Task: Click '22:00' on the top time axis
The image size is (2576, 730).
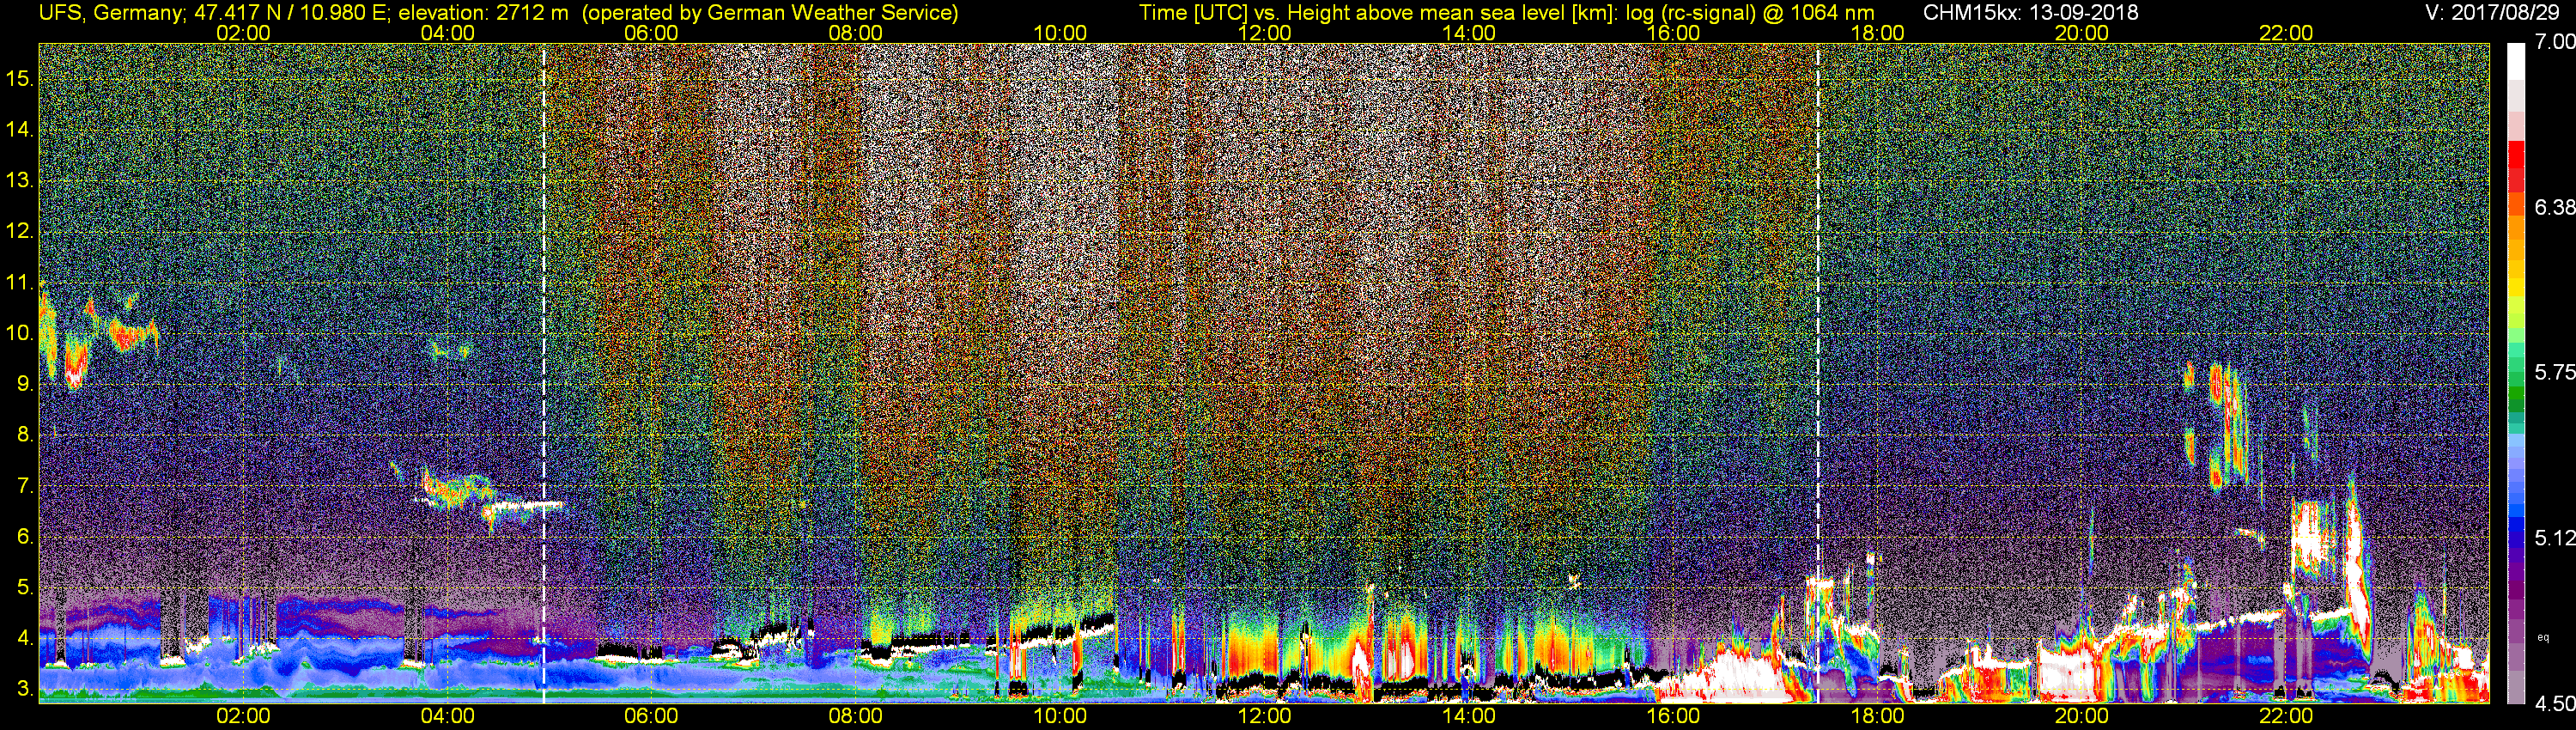Action: (x=2286, y=33)
